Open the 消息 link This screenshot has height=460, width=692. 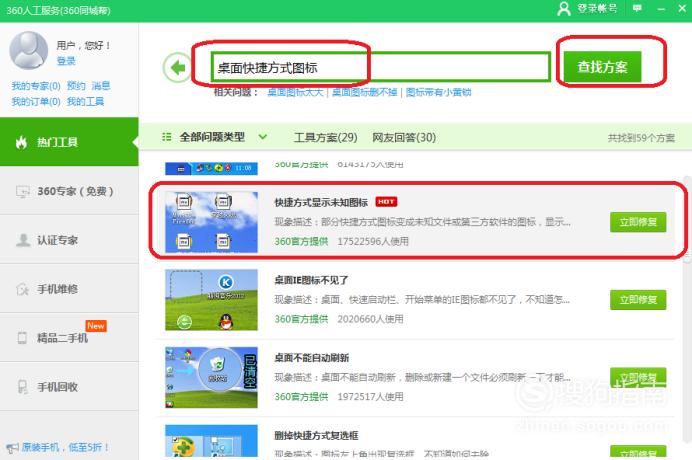coord(101,86)
